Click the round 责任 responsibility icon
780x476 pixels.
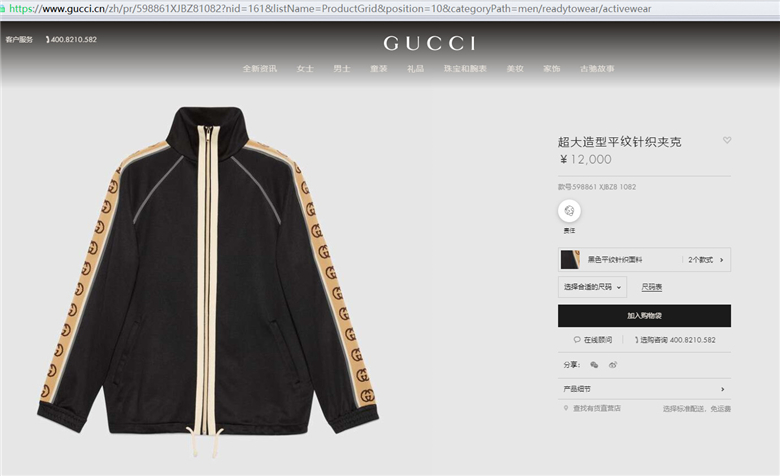[x=569, y=211]
